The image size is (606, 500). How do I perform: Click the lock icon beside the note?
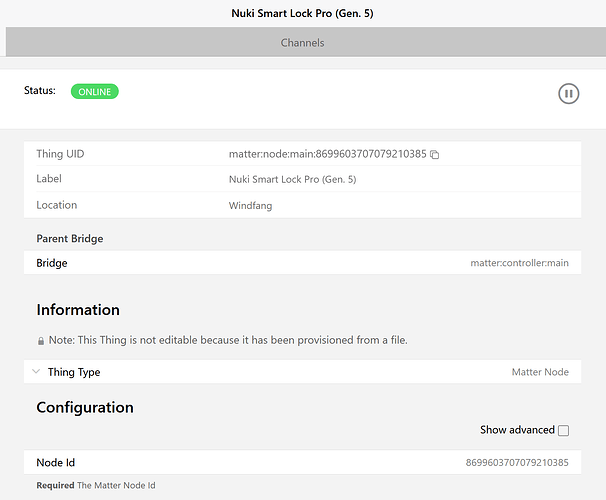coord(41,341)
